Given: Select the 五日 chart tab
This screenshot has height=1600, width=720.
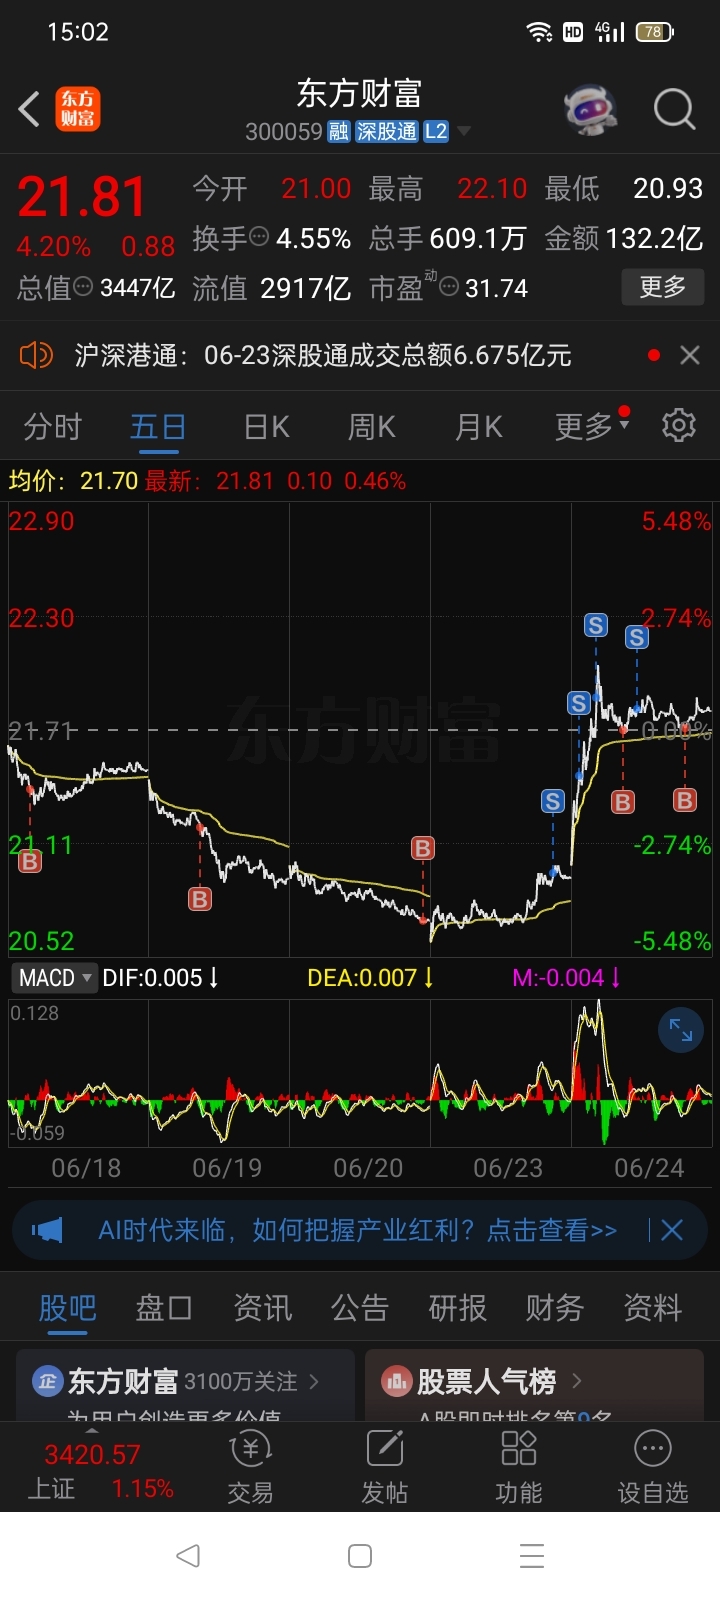Looking at the screenshot, I should [158, 427].
